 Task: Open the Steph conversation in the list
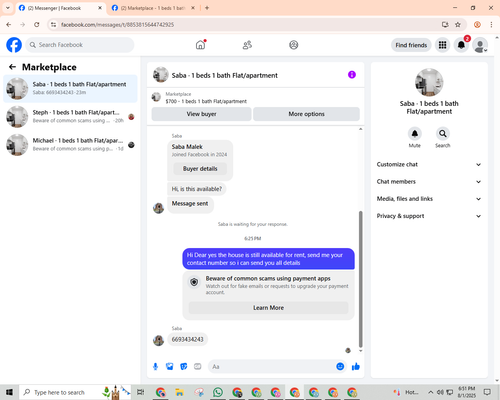point(70,117)
